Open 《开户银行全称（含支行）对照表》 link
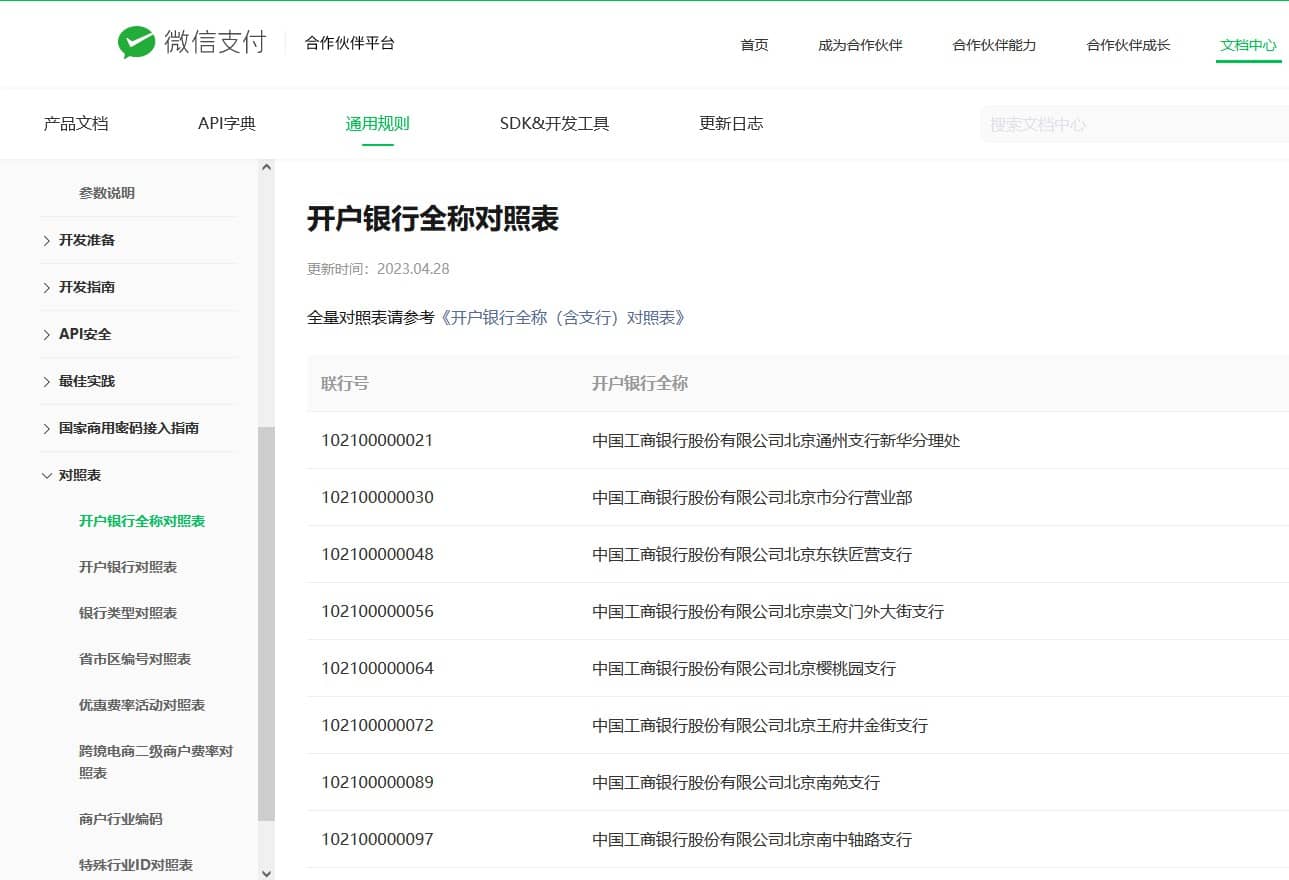 pos(566,318)
